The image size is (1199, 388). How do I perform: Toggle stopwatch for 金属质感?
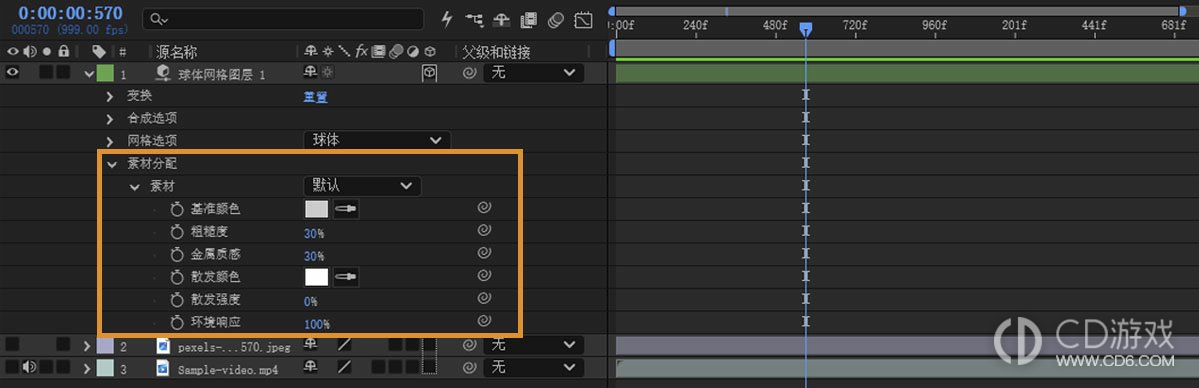177,254
